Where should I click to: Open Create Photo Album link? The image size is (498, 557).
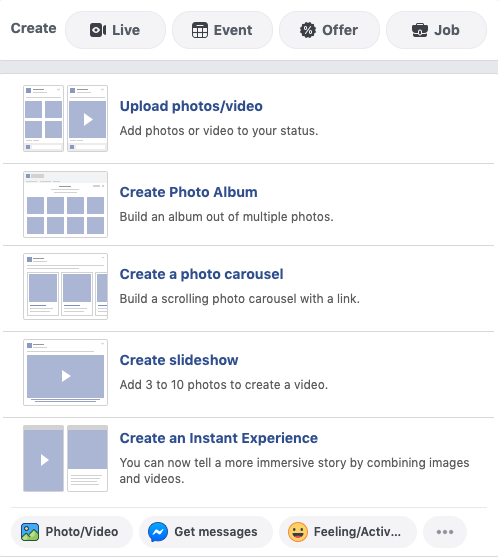click(x=189, y=192)
